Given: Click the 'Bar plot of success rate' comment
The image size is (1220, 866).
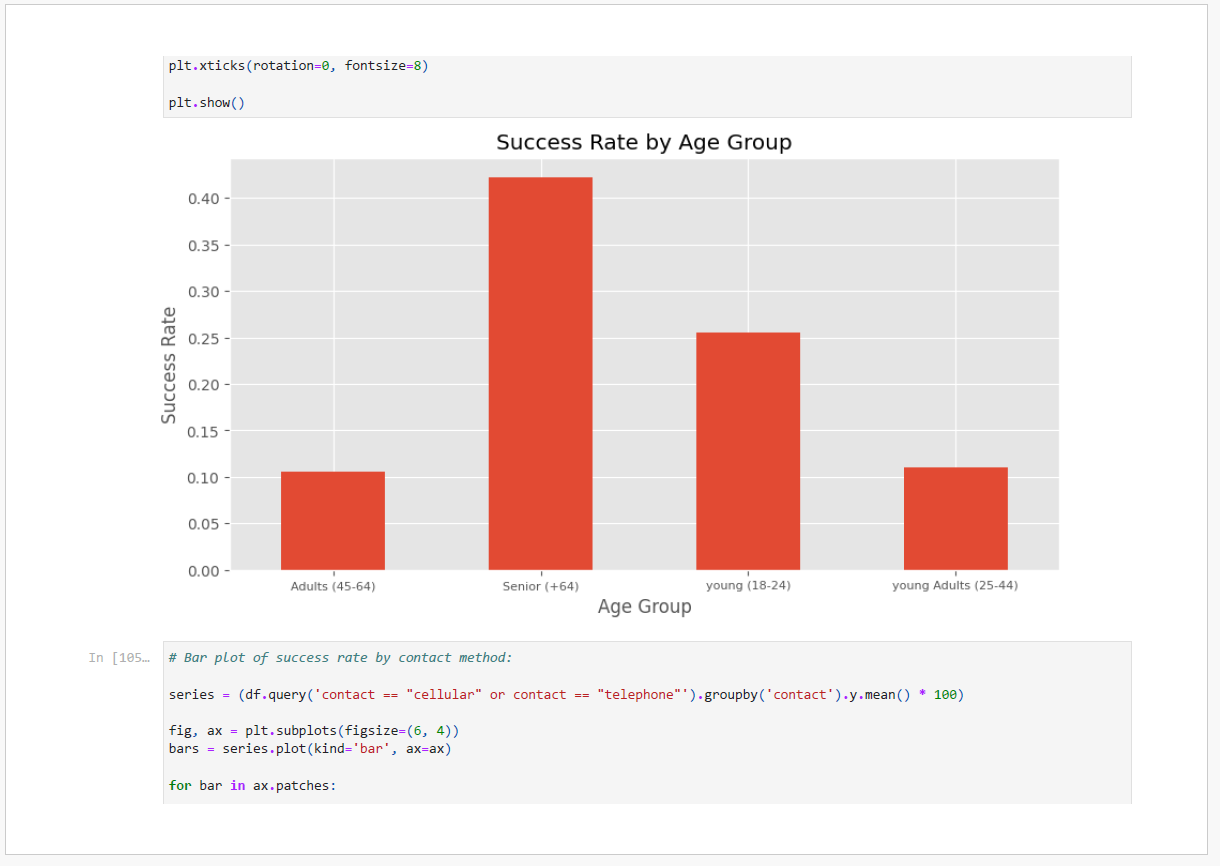Looking at the screenshot, I should (340, 657).
